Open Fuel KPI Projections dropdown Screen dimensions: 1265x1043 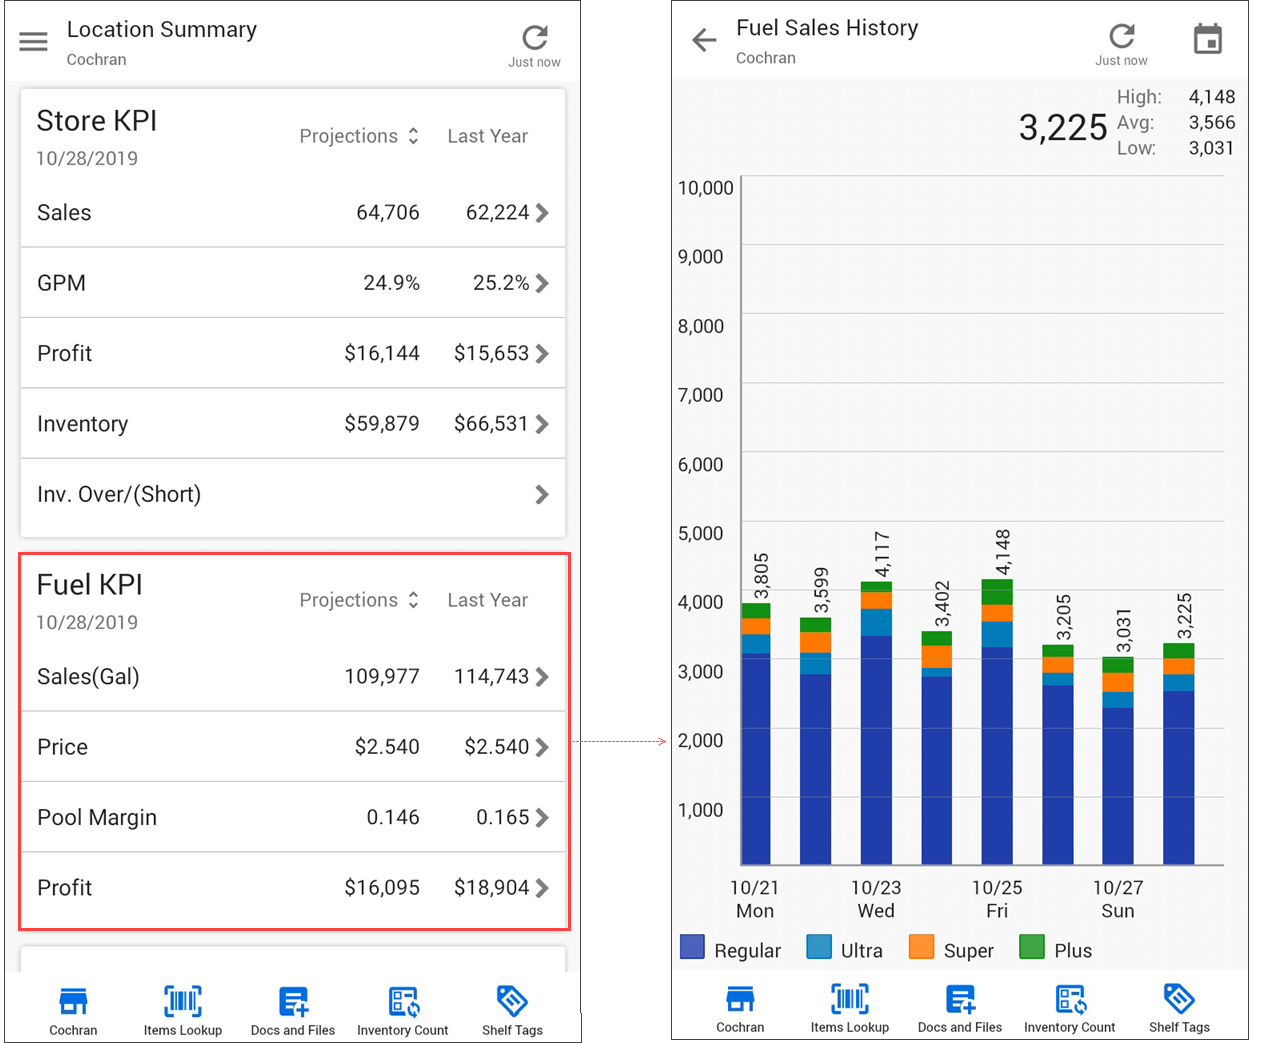(359, 600)
